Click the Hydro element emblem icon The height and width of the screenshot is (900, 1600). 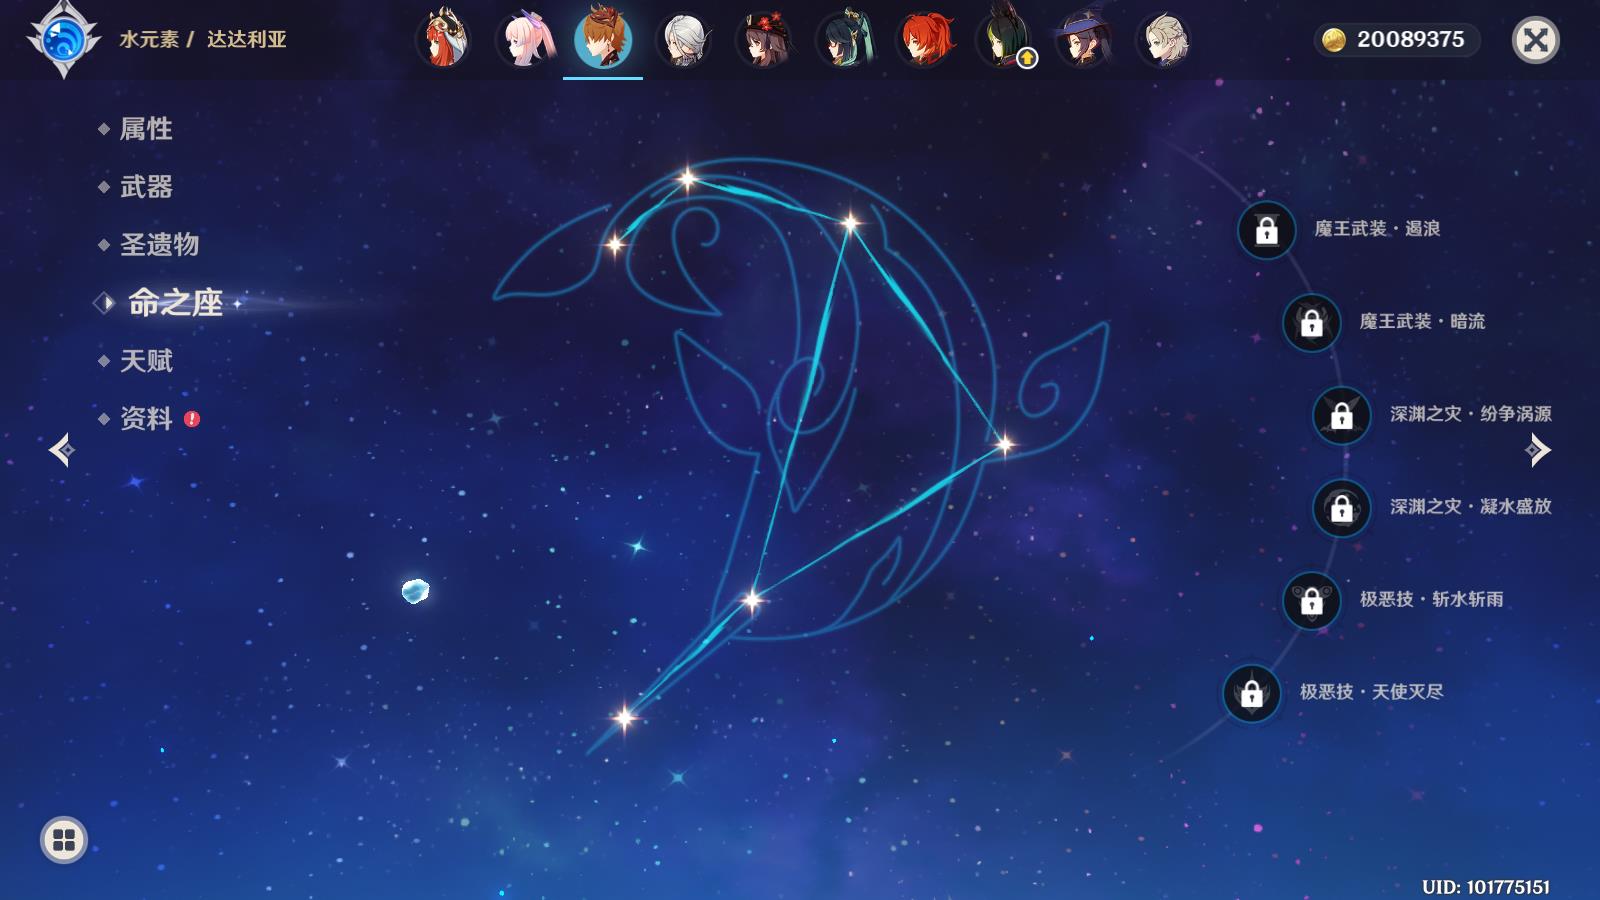click(x=63, y=40)
